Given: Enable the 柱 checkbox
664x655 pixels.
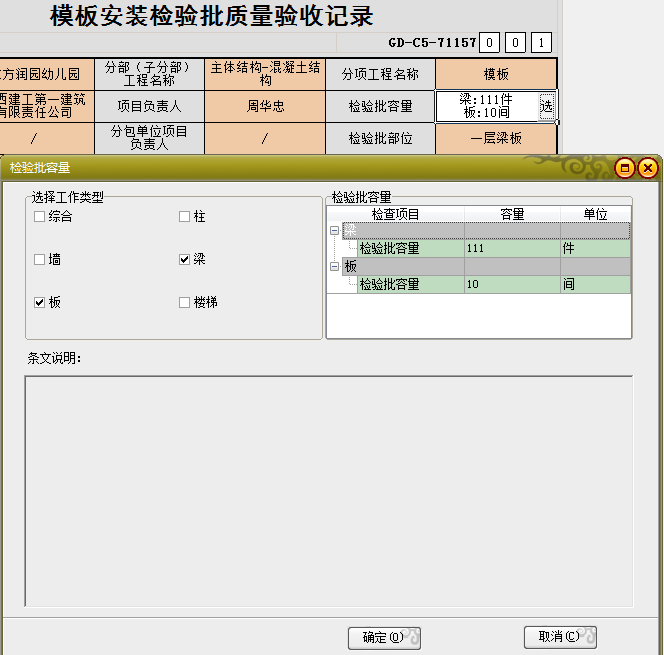Looking at the screenshot, I should coord(185,217).
